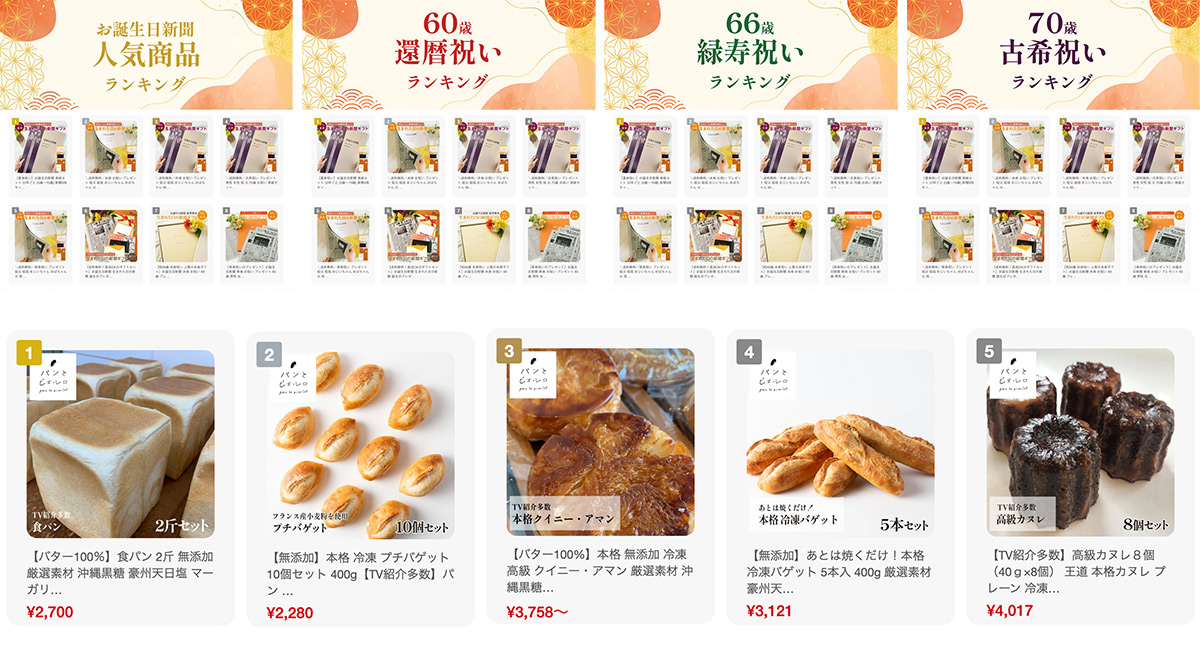Open the 人気商品 ranking banner
The width and height of the screenshot is (1200, 650).
pos(146,55)
